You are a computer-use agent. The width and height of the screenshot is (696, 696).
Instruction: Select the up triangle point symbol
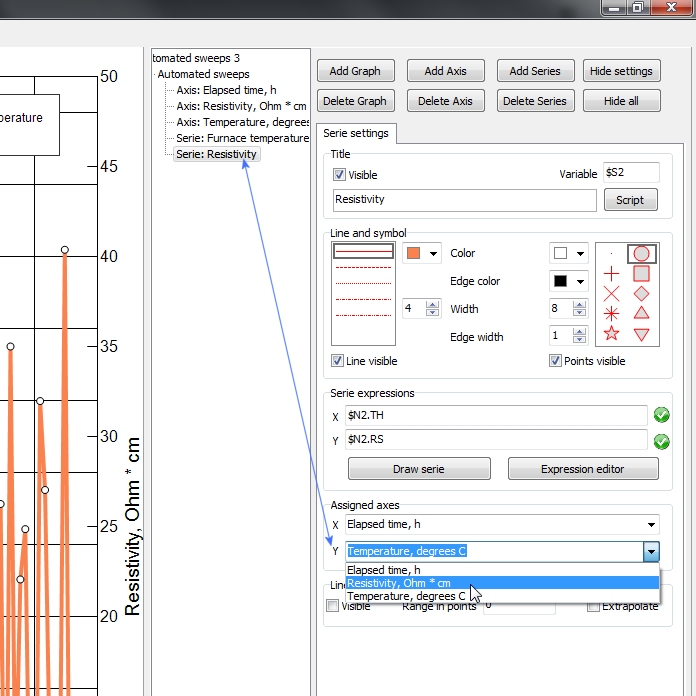click(x=641, y=313)
